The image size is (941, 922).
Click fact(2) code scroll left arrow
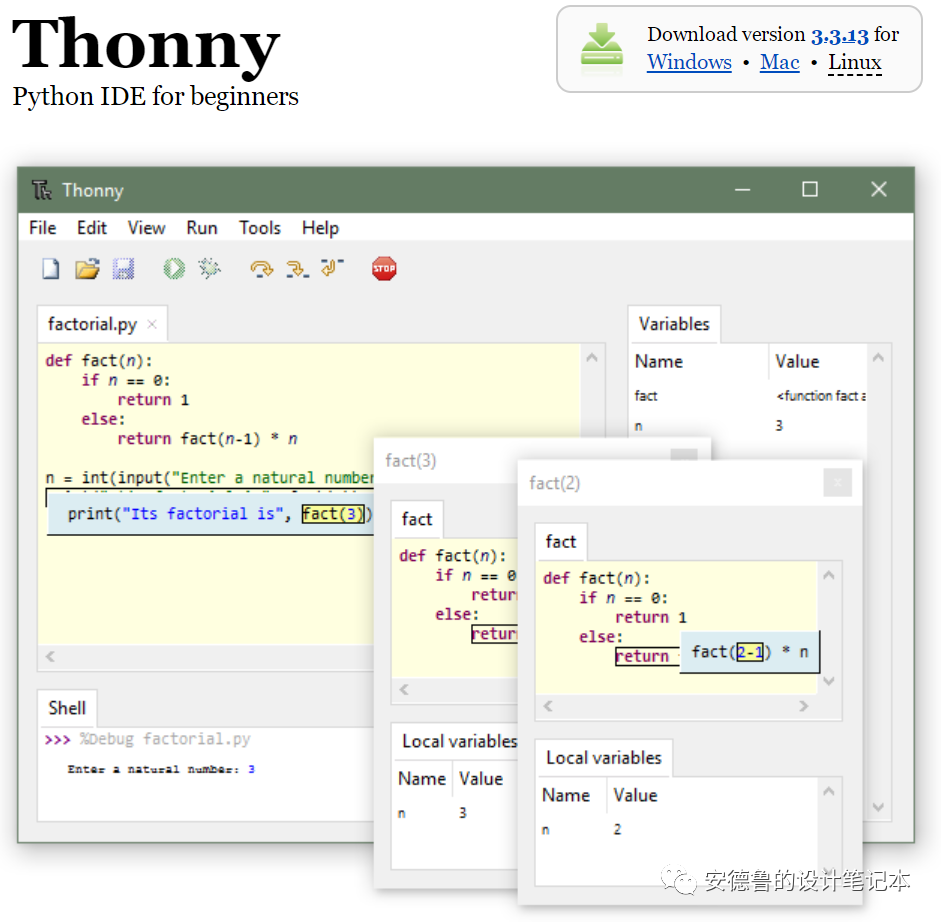click(x=548, y=706)
